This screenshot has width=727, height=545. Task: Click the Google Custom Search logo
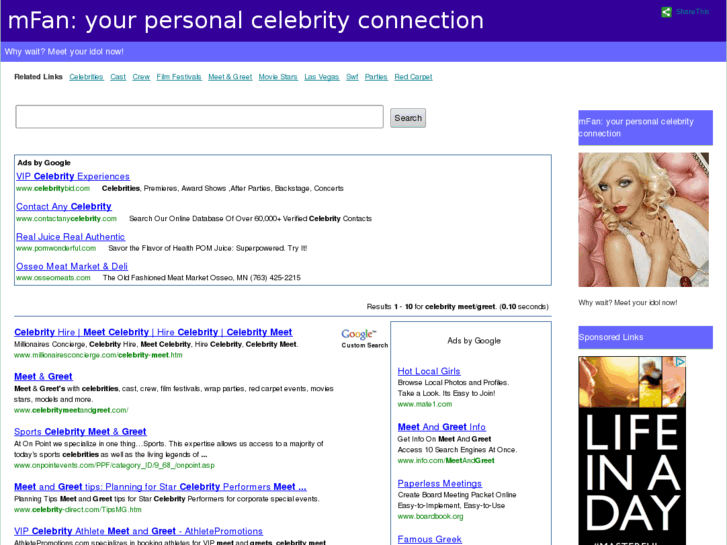pos(364,338)
